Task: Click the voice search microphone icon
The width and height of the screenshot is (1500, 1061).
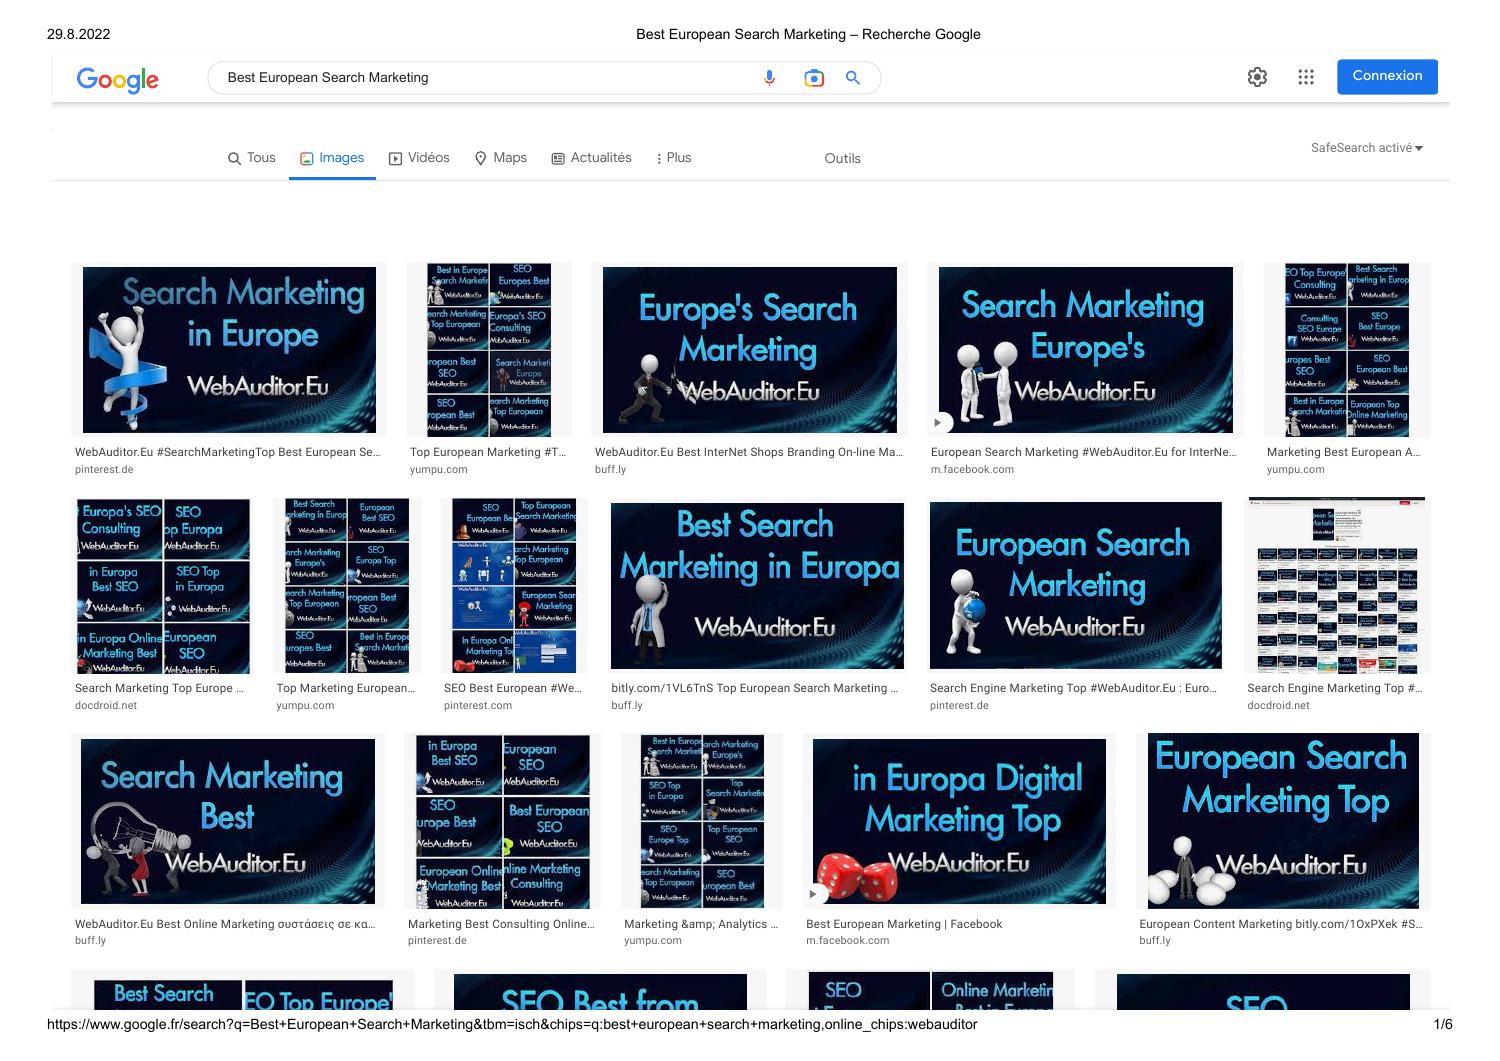Action: tap(768, 77)
